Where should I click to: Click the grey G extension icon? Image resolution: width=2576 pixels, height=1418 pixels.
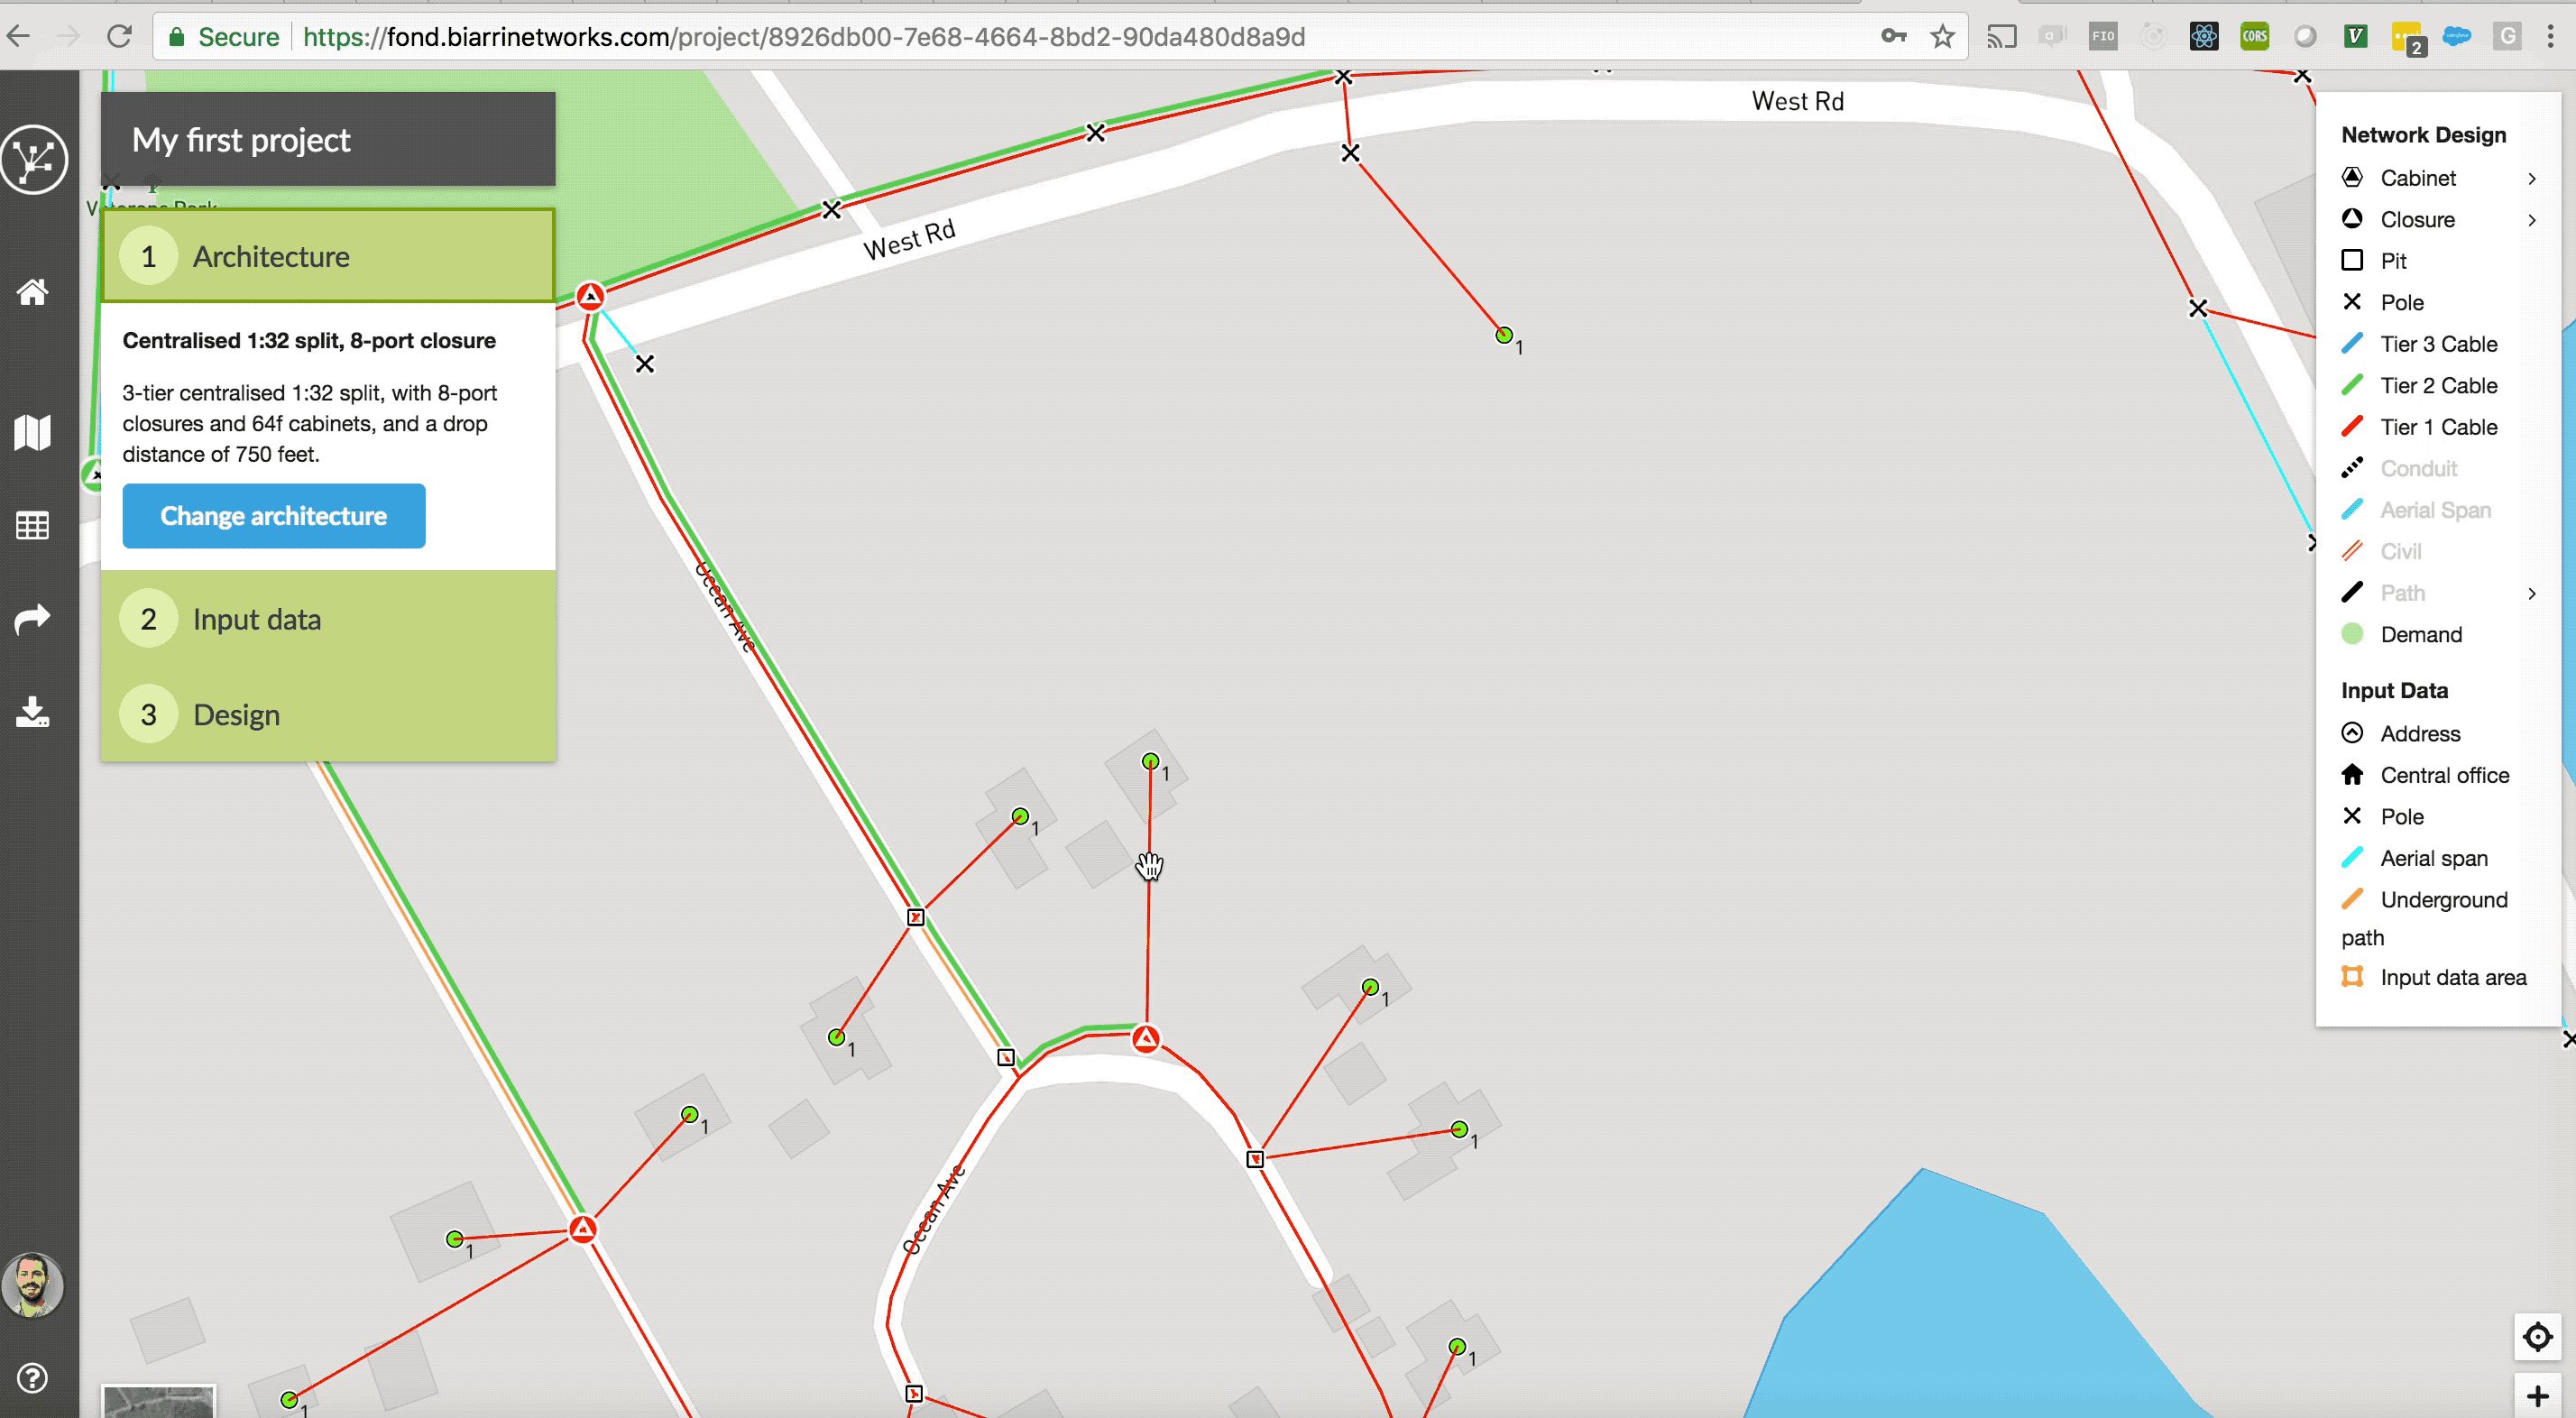point(2506,37)
